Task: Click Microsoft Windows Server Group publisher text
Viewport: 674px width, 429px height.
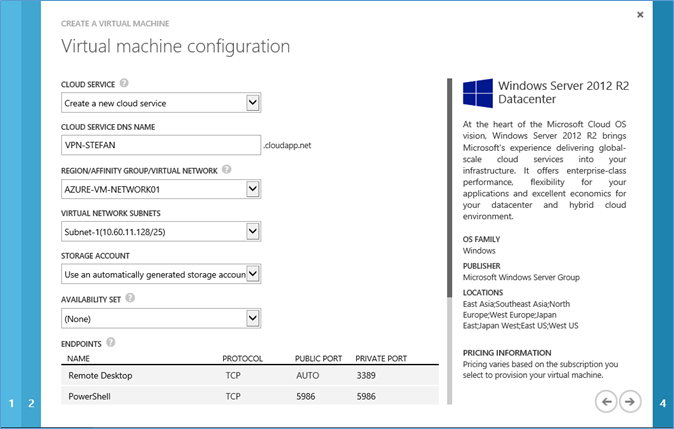Action: click(x=521, y=277)
